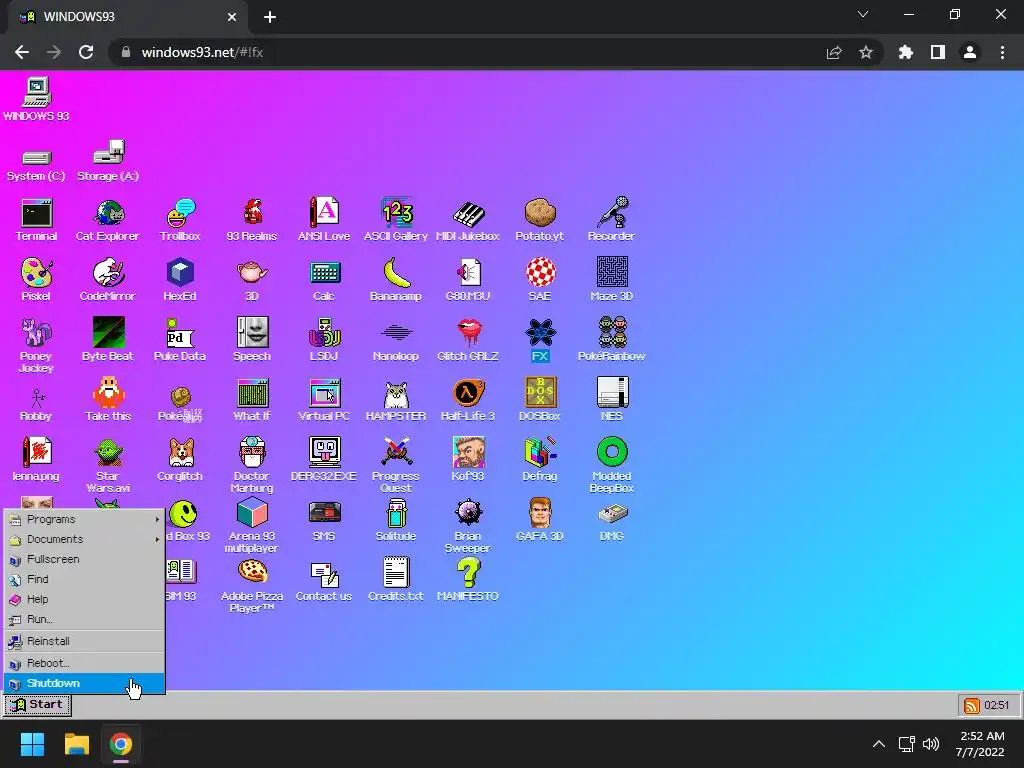Open Chrome three-dot menu
The height and width of the screenshot is (768, 1024).
(1002, 52)
